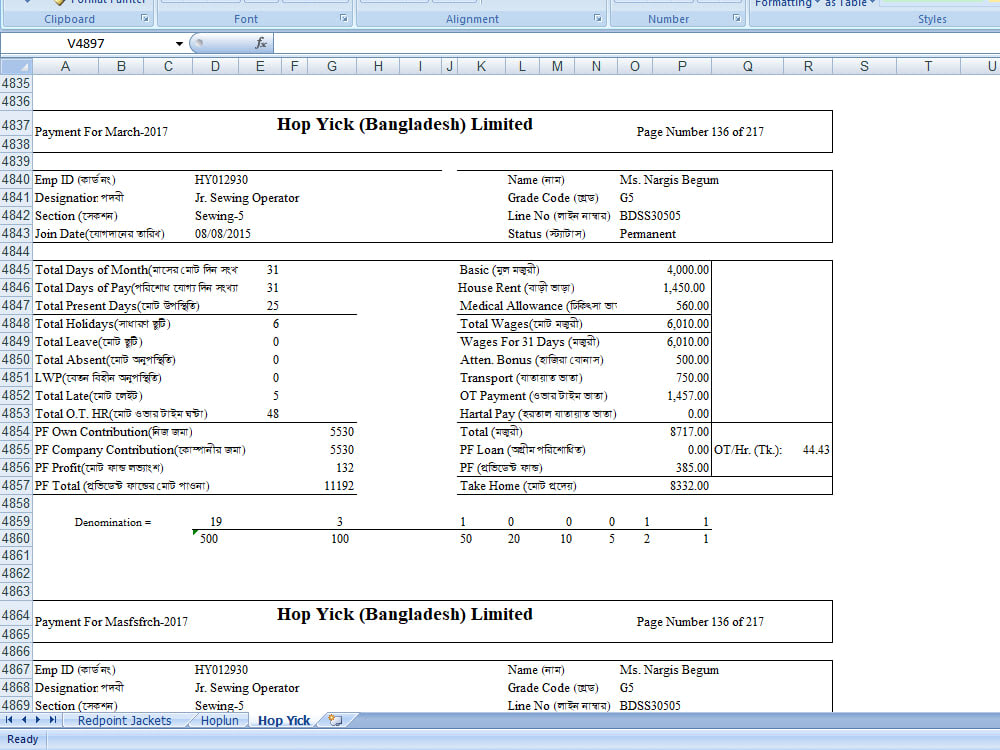
Task: Go to the previous sheet tab arrow
Action: click(x=24, y=719)
